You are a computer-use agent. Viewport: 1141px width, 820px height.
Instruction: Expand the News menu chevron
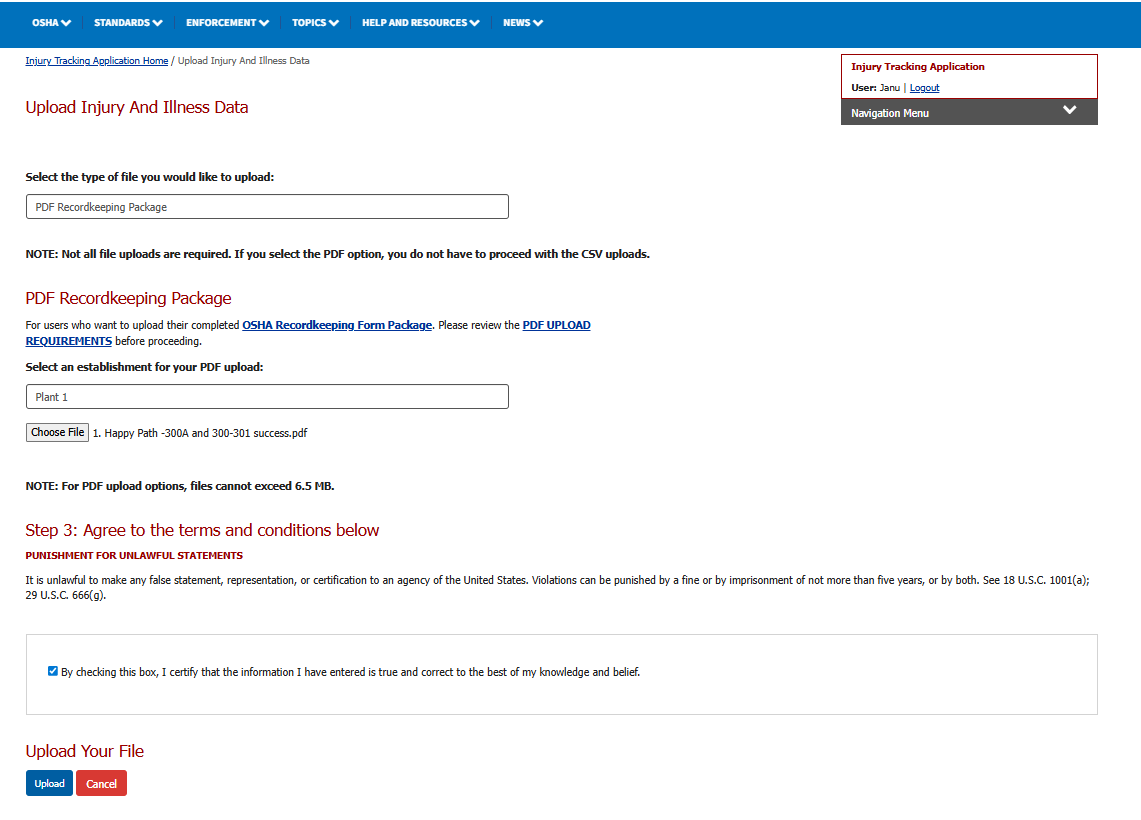[538, 23]
